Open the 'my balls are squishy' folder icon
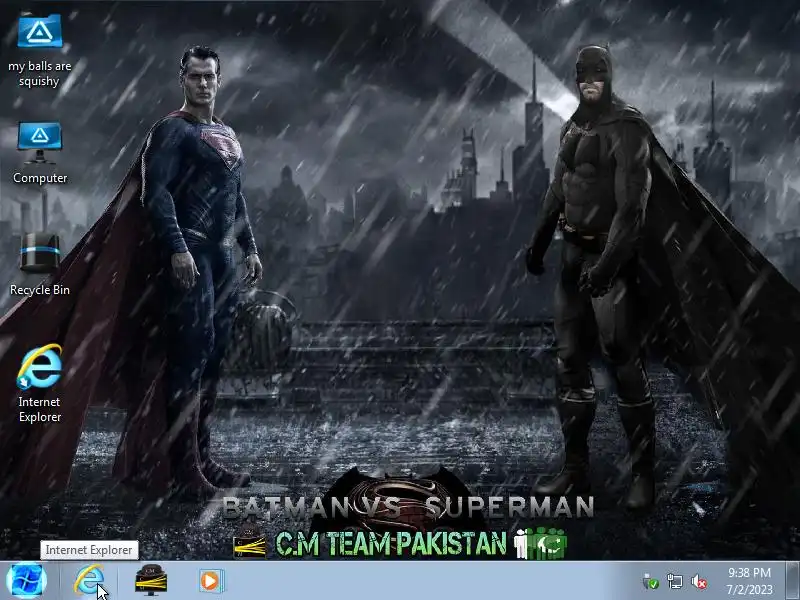800x600 pixels. pos(40,32)
